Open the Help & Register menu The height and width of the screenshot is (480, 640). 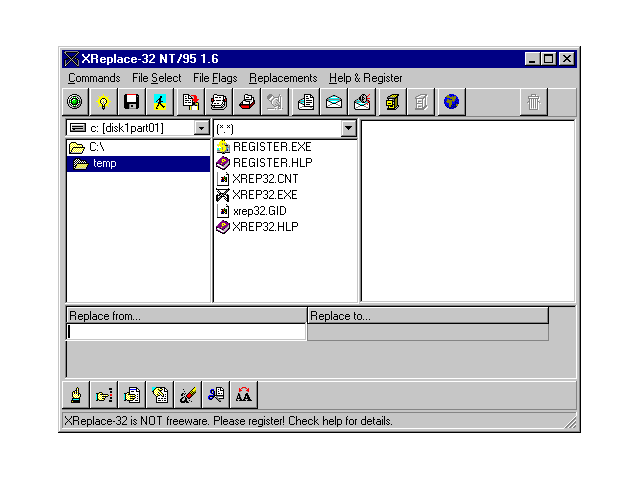(x=365, y=78)
